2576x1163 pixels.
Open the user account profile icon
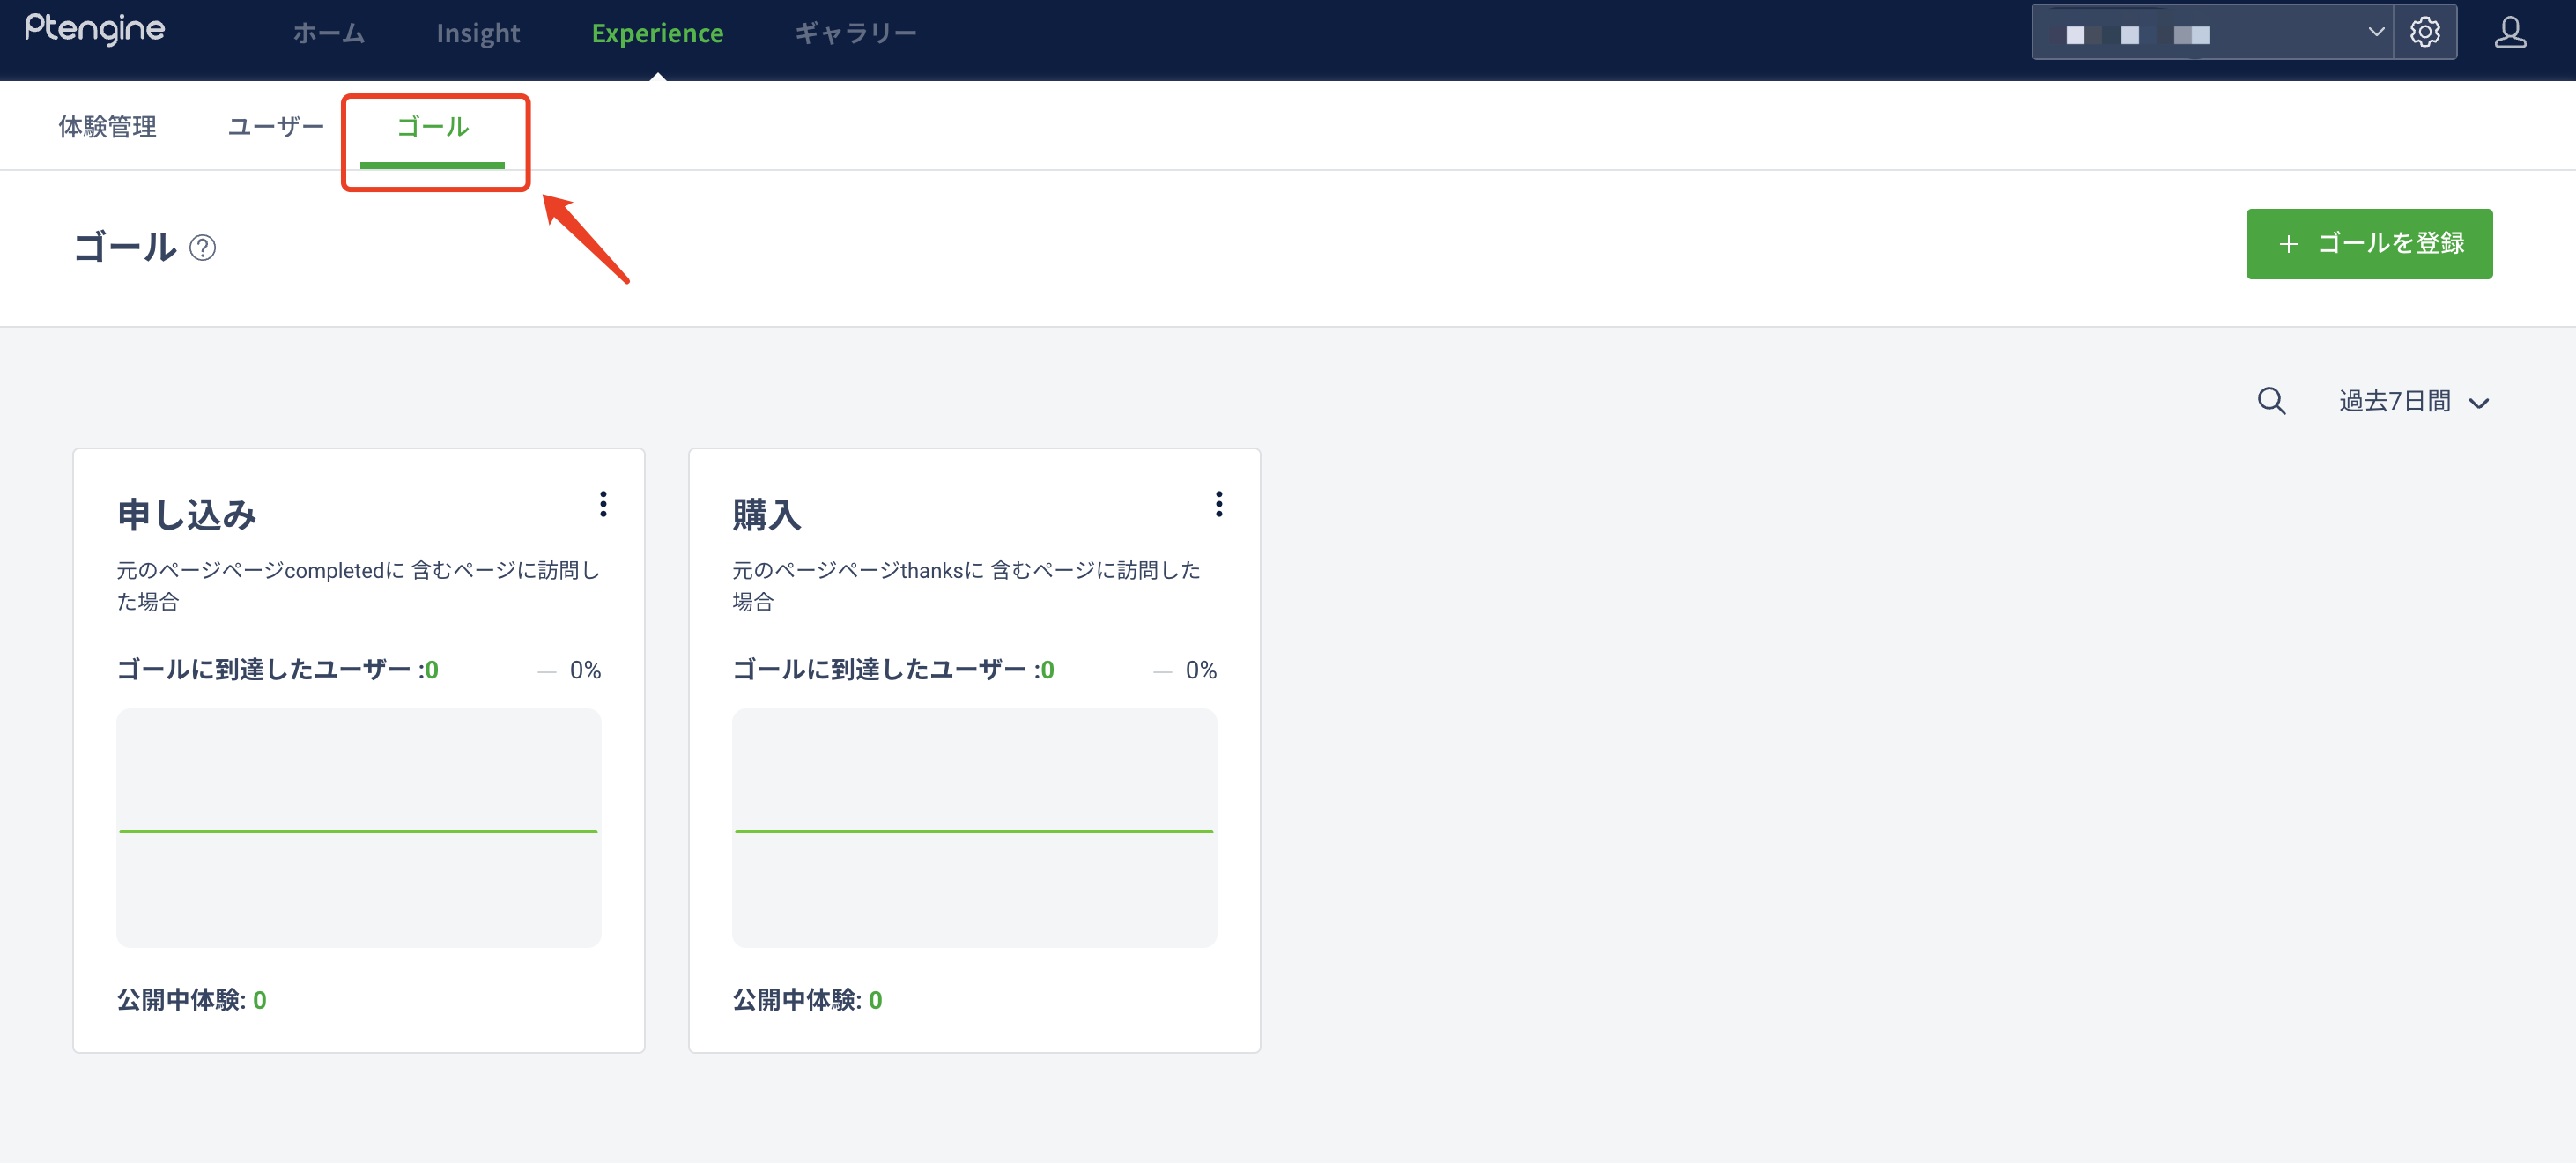tap(2509, 32)
